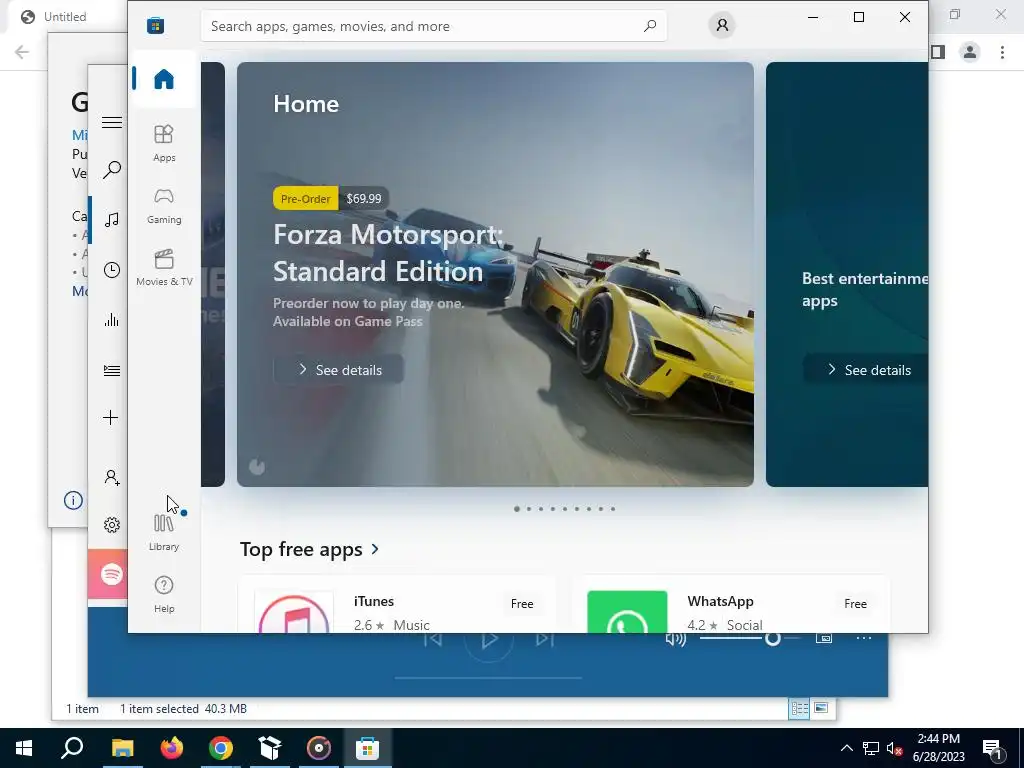The height and width of the screenshot is (768, 1024).
Task: Show hidden system tray icons
Action: click(846, 748)
